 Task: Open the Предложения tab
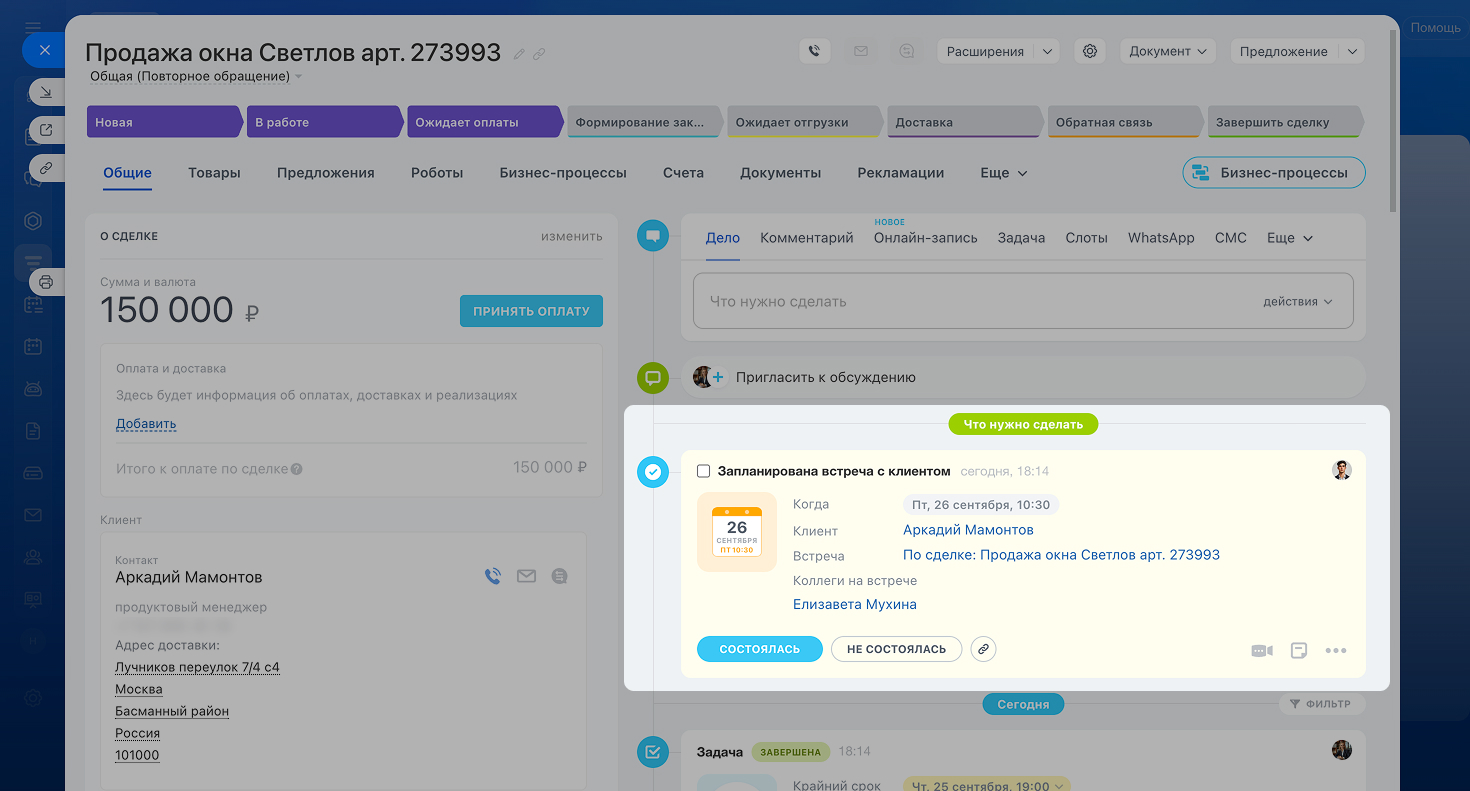326,173
